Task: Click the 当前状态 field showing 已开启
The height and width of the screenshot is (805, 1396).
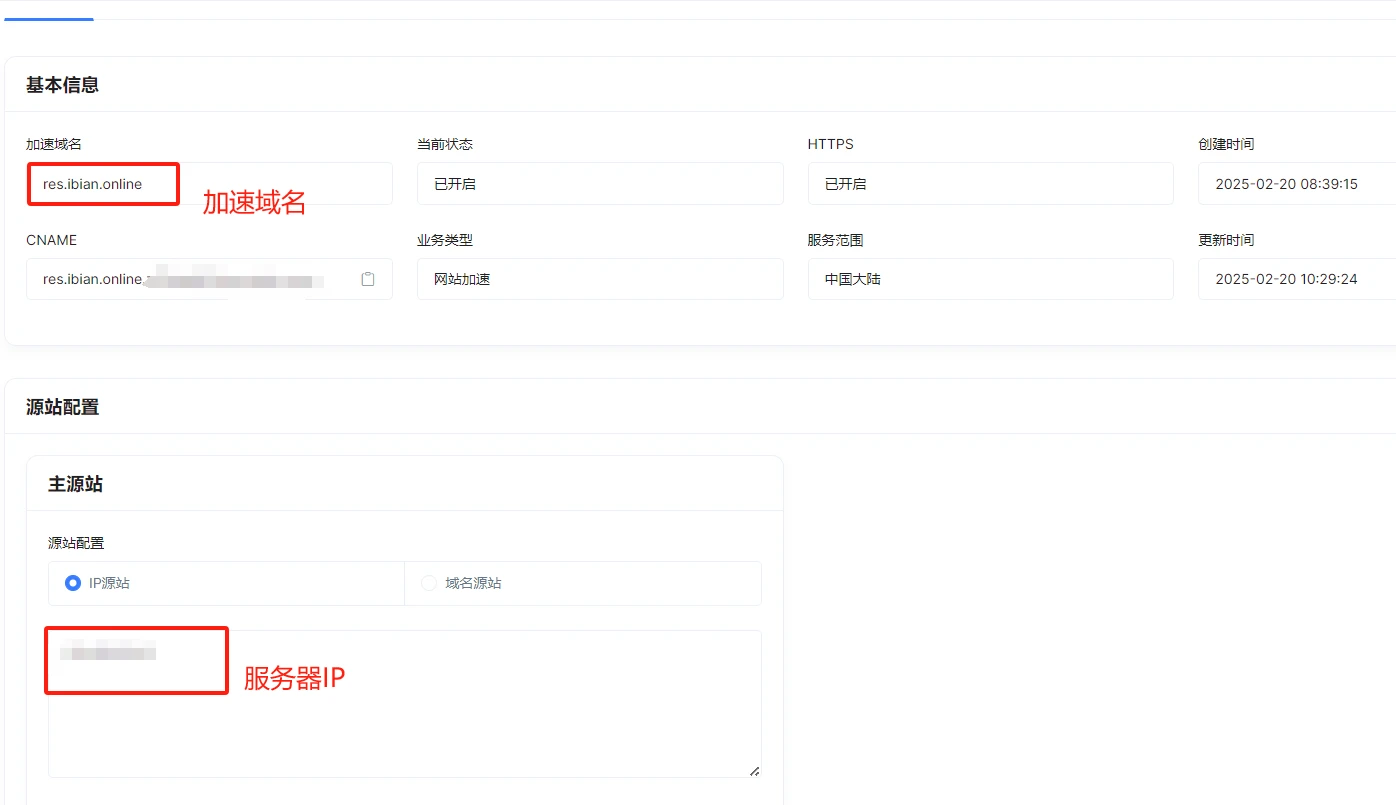Action: (600, 184)
